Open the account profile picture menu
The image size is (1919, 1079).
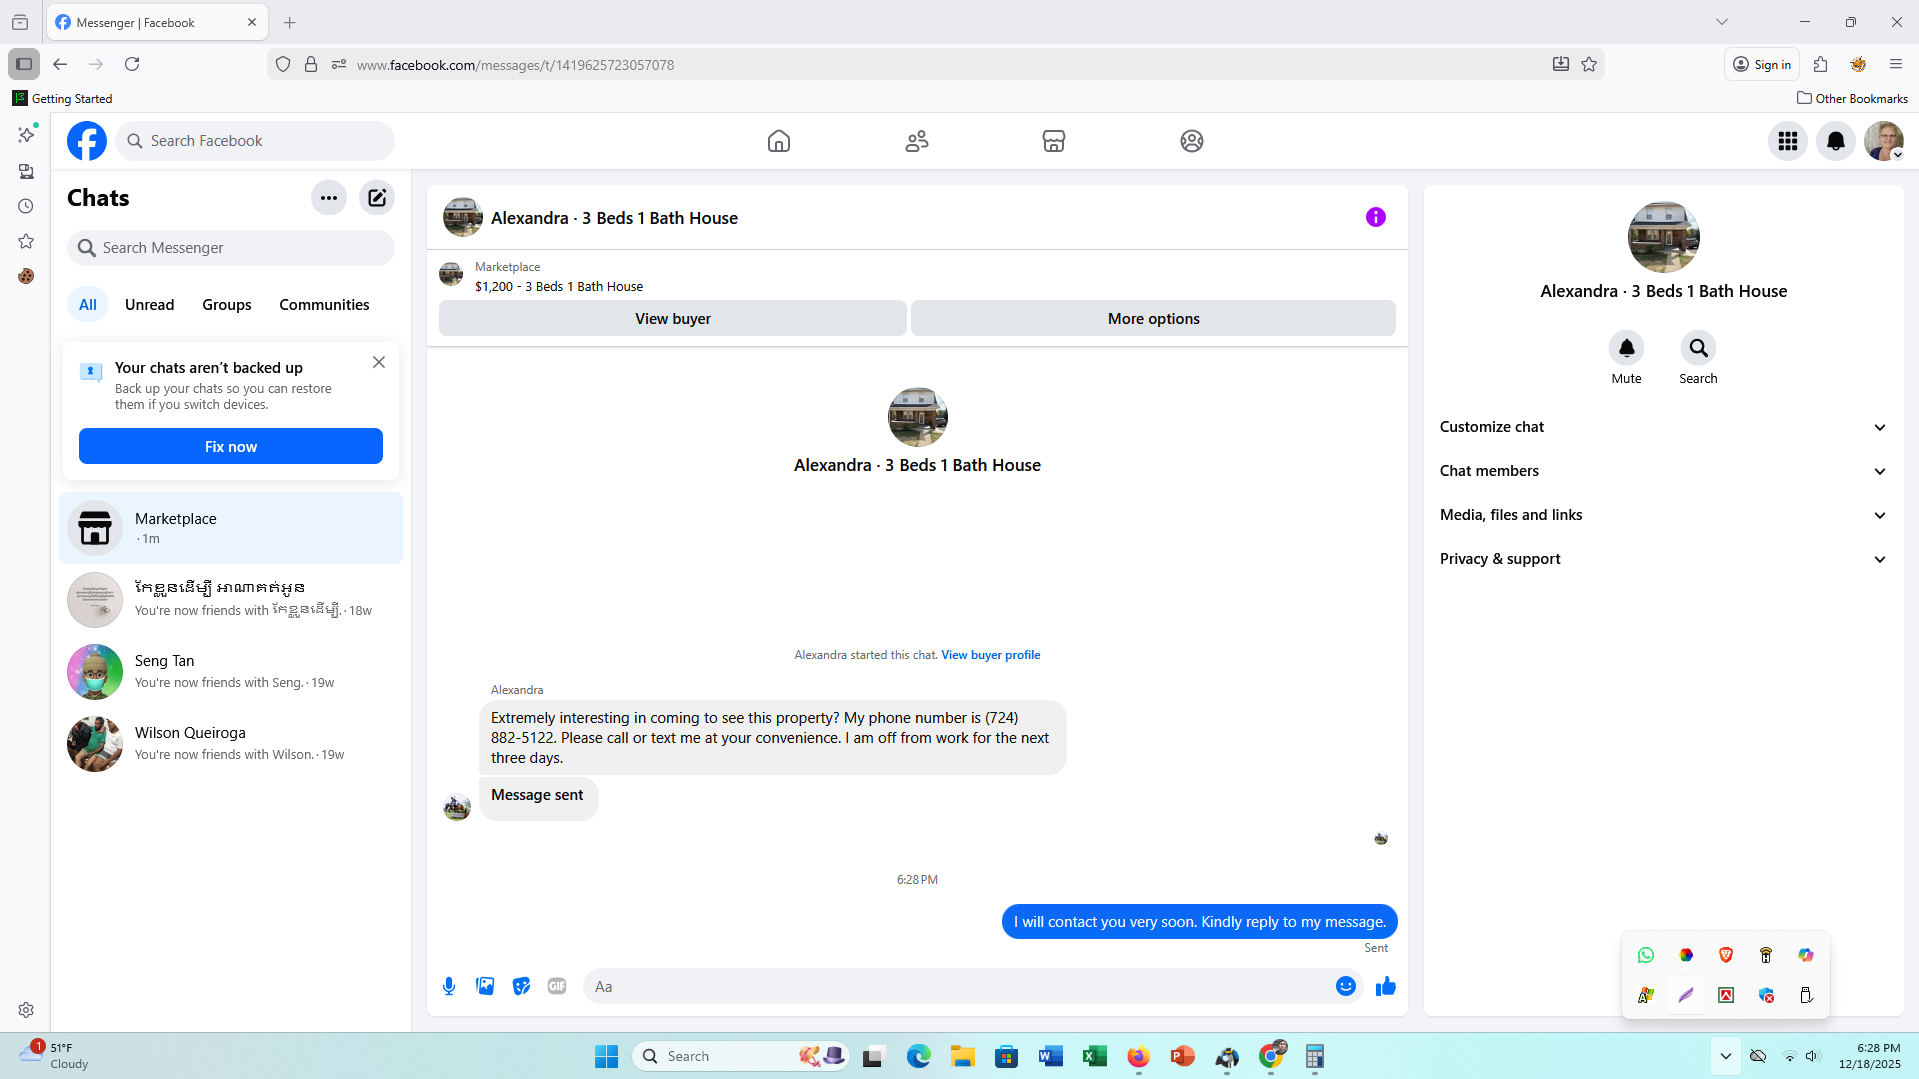pos(1884,141)
